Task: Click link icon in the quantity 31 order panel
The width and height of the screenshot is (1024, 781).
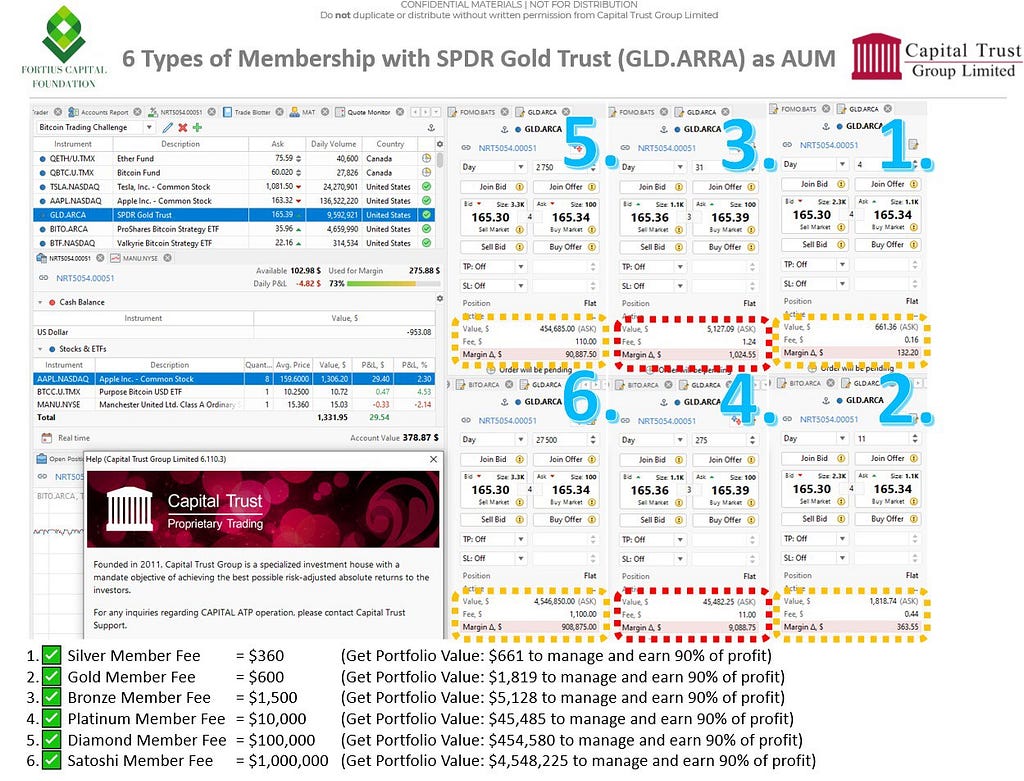Action: [626, 148]
